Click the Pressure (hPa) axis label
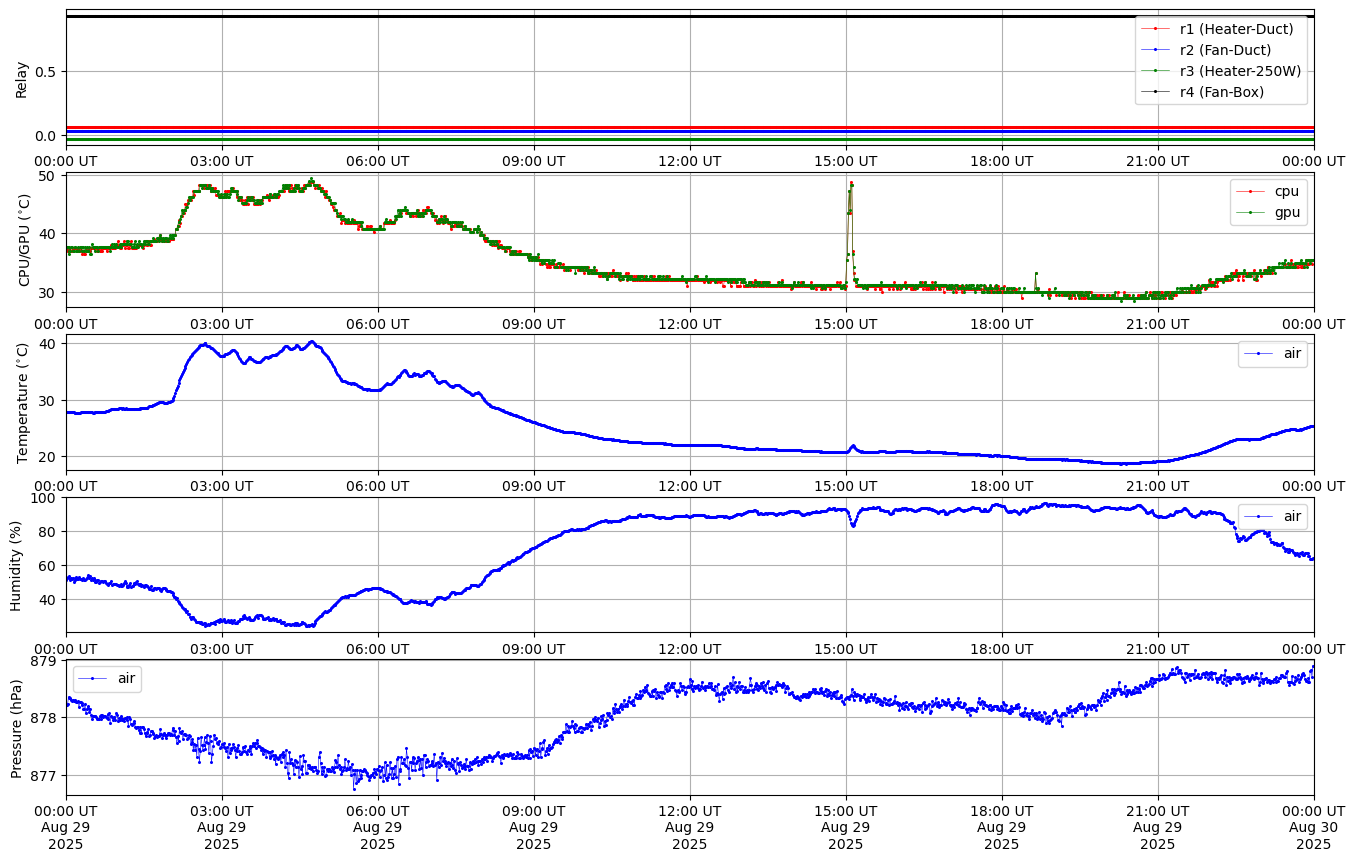 pos(16,727)
